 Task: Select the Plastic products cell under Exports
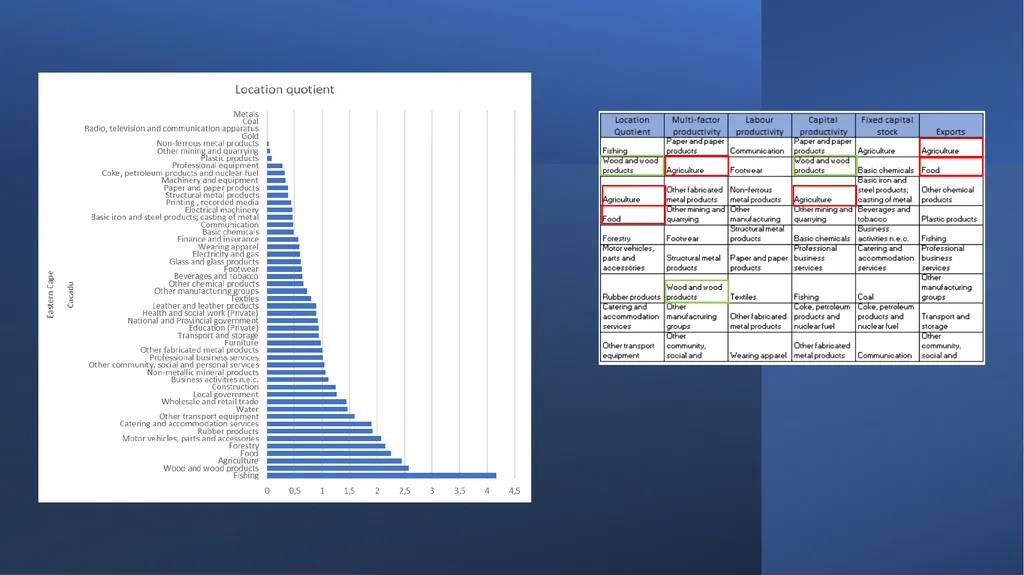(951, 216)
